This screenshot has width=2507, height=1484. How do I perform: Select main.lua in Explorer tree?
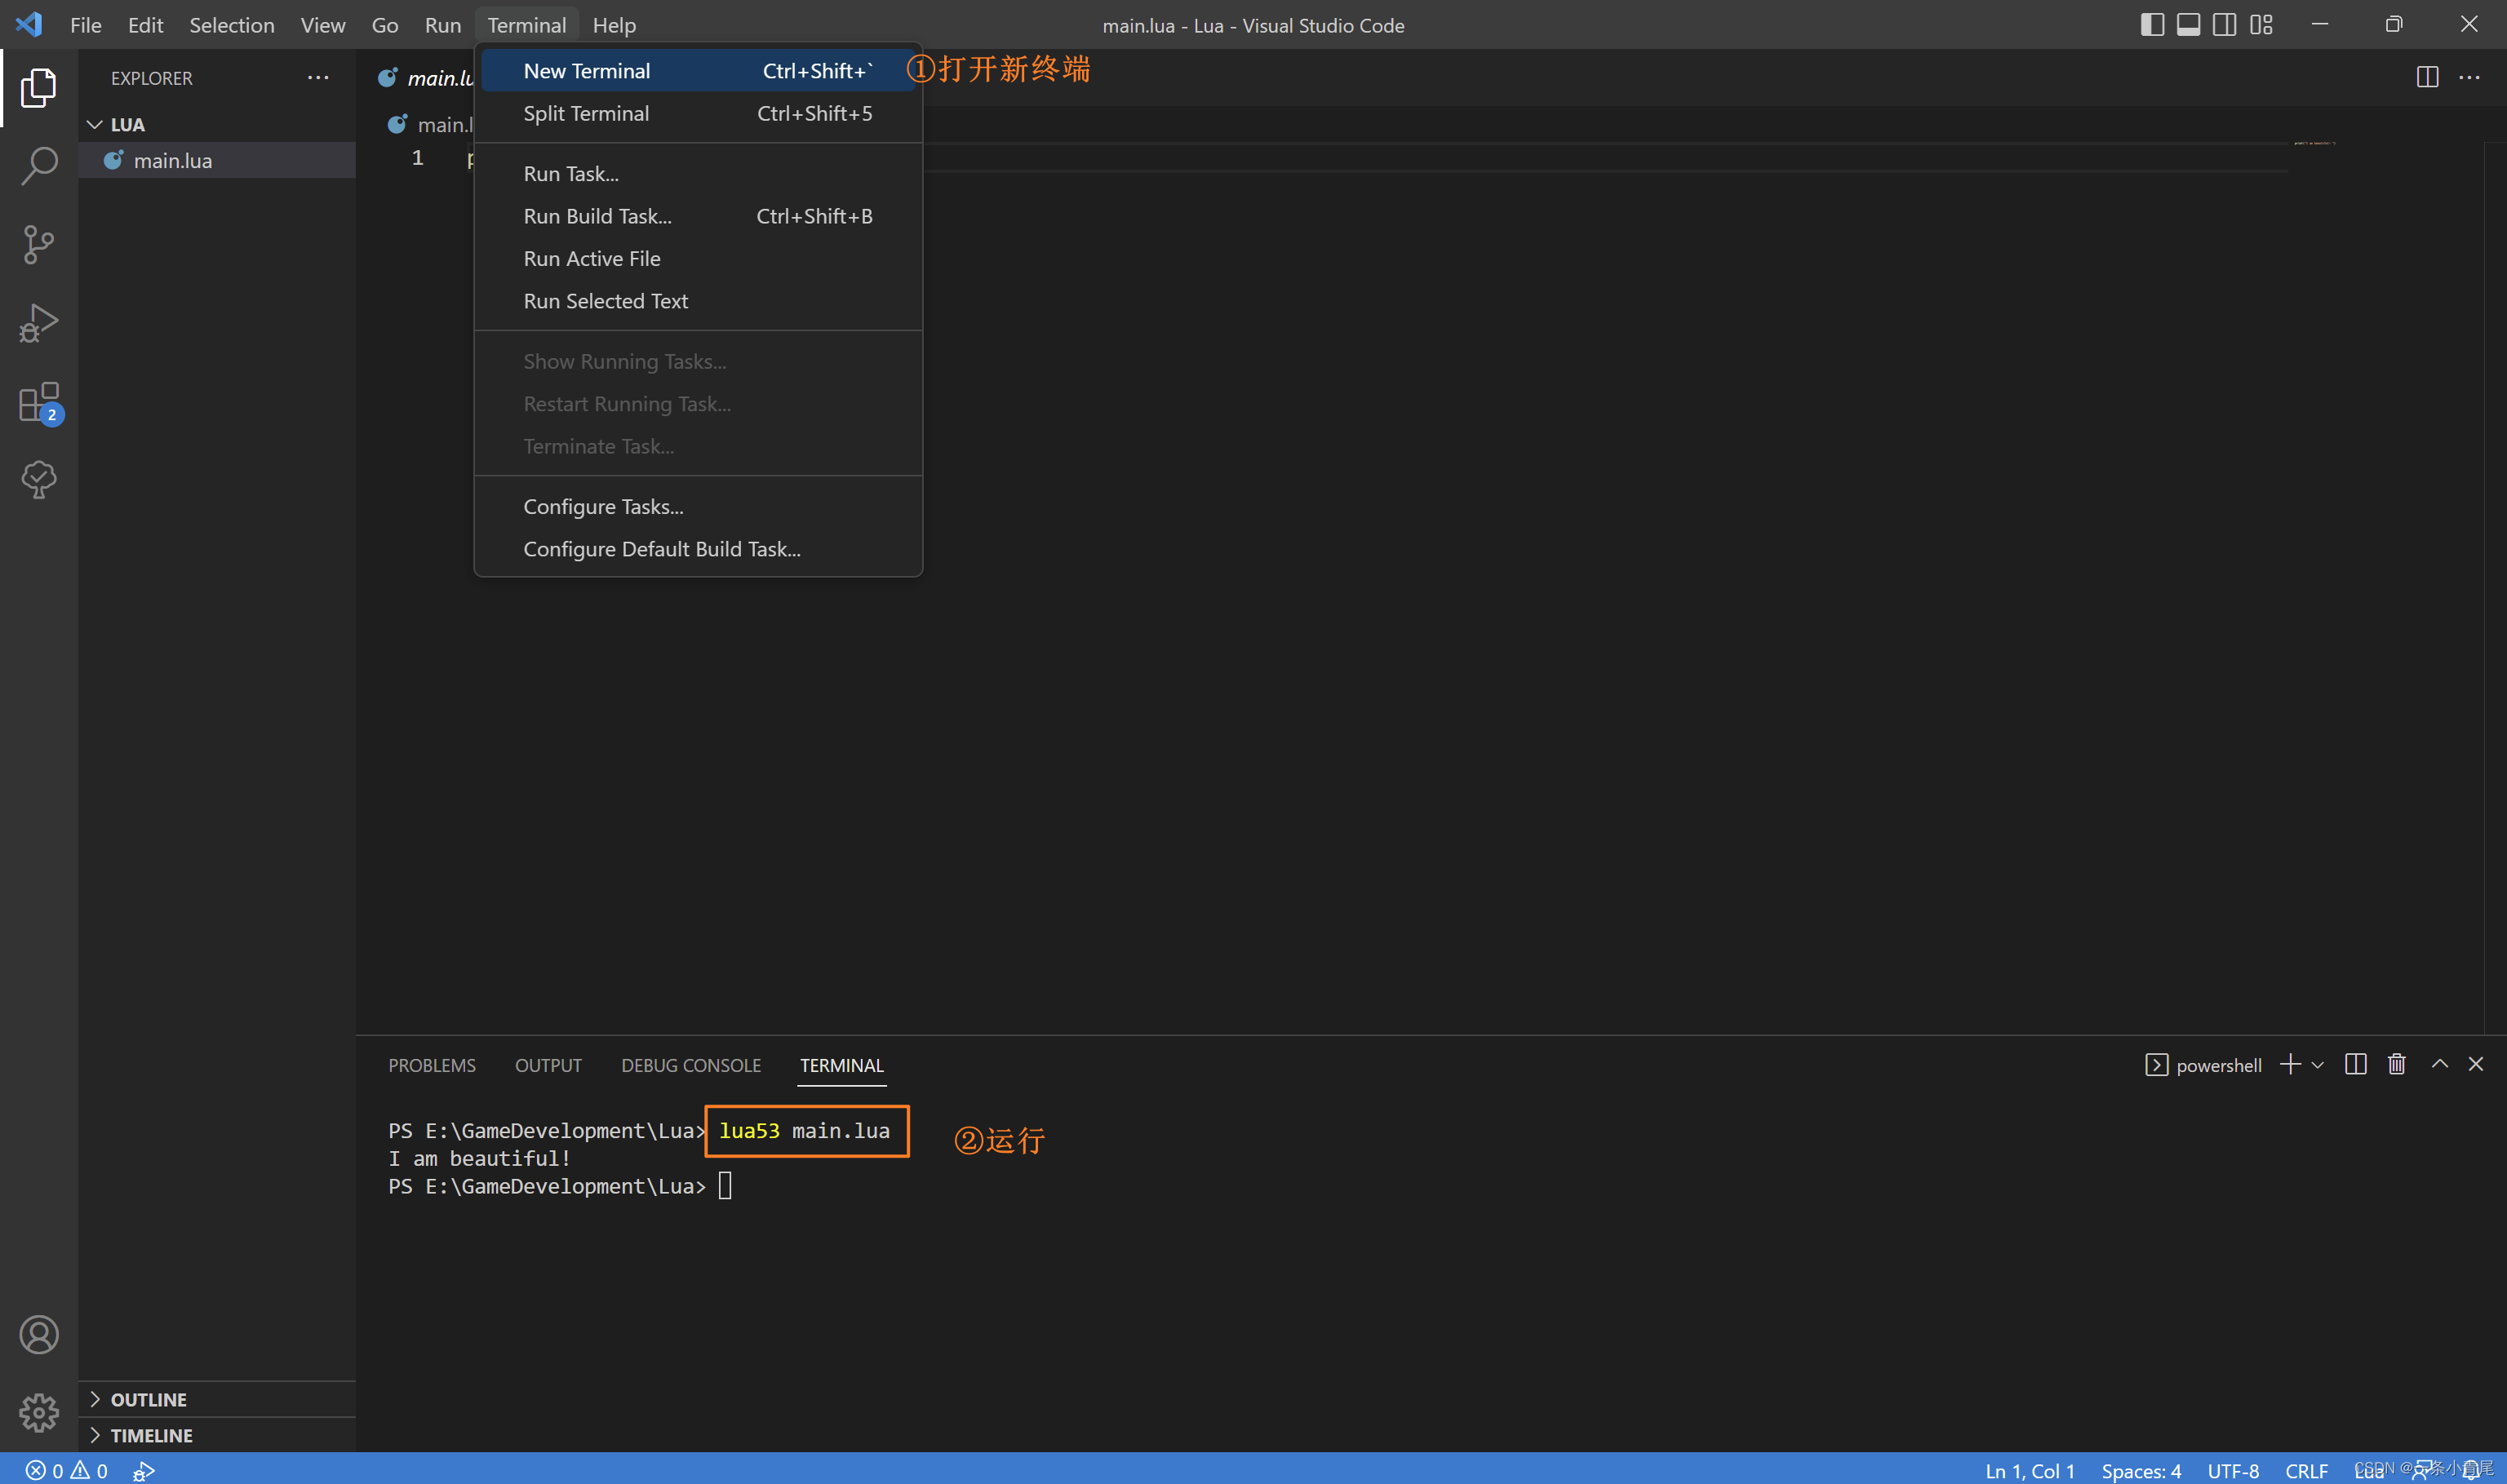coord(172,160)
